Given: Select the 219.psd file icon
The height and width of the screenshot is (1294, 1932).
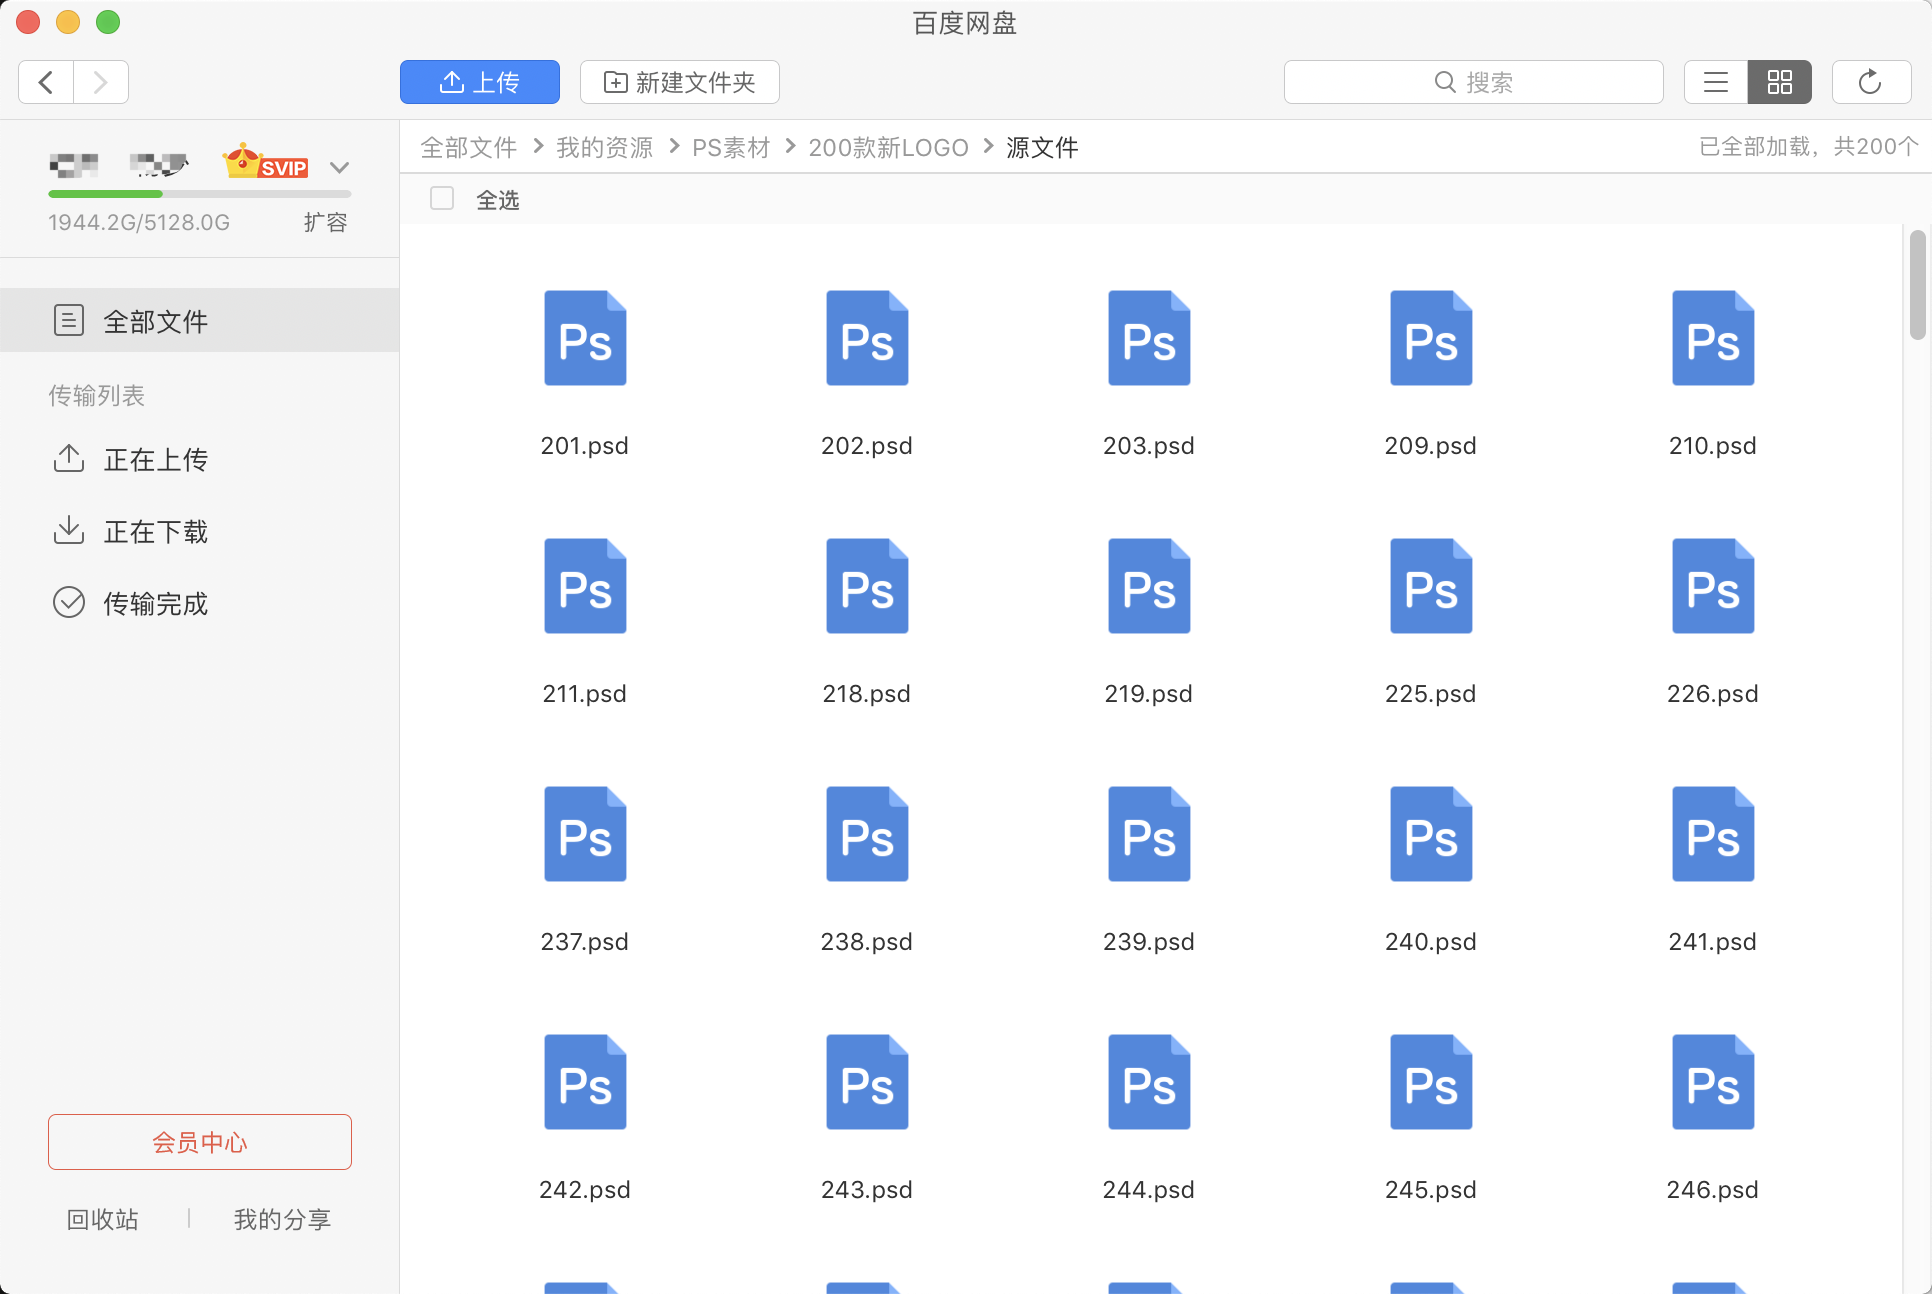Looking at the screenshot, I should 1149,586.
